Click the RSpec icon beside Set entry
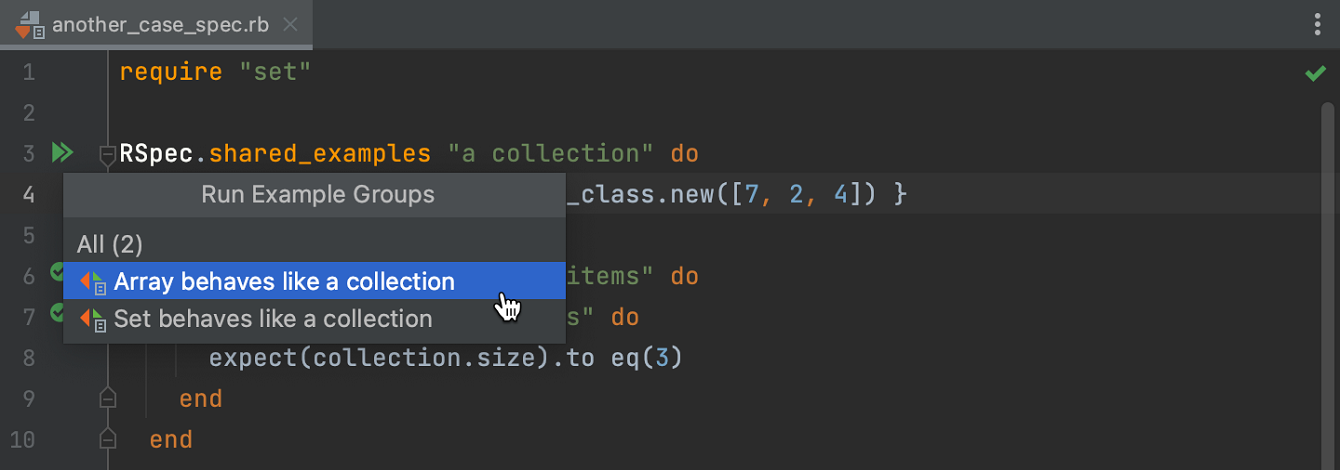Viewport: 1340px width, 470px height. point(94,320)
